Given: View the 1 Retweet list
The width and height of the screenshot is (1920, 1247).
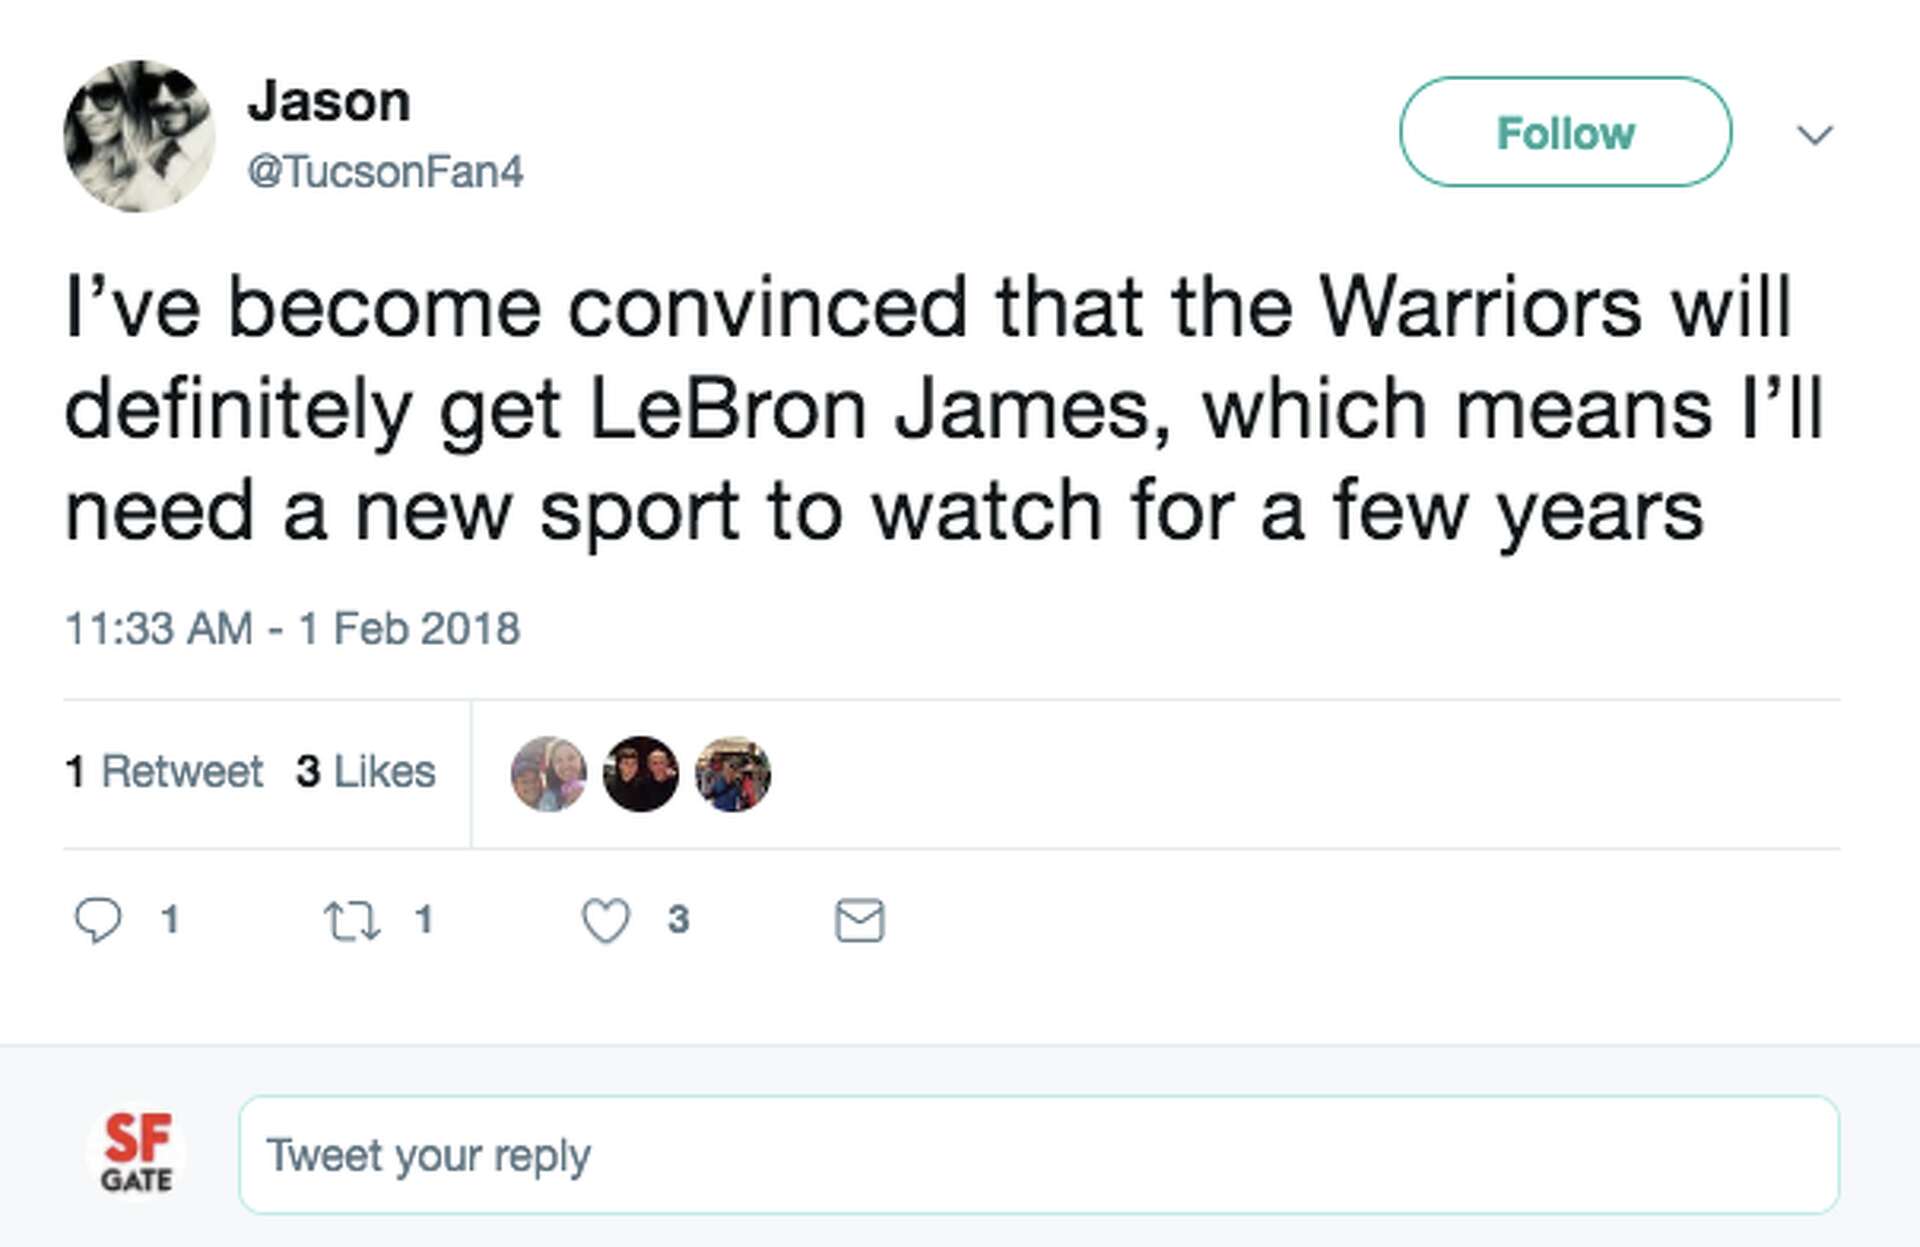Looking at the screenshot, I should tap(164, 770).
